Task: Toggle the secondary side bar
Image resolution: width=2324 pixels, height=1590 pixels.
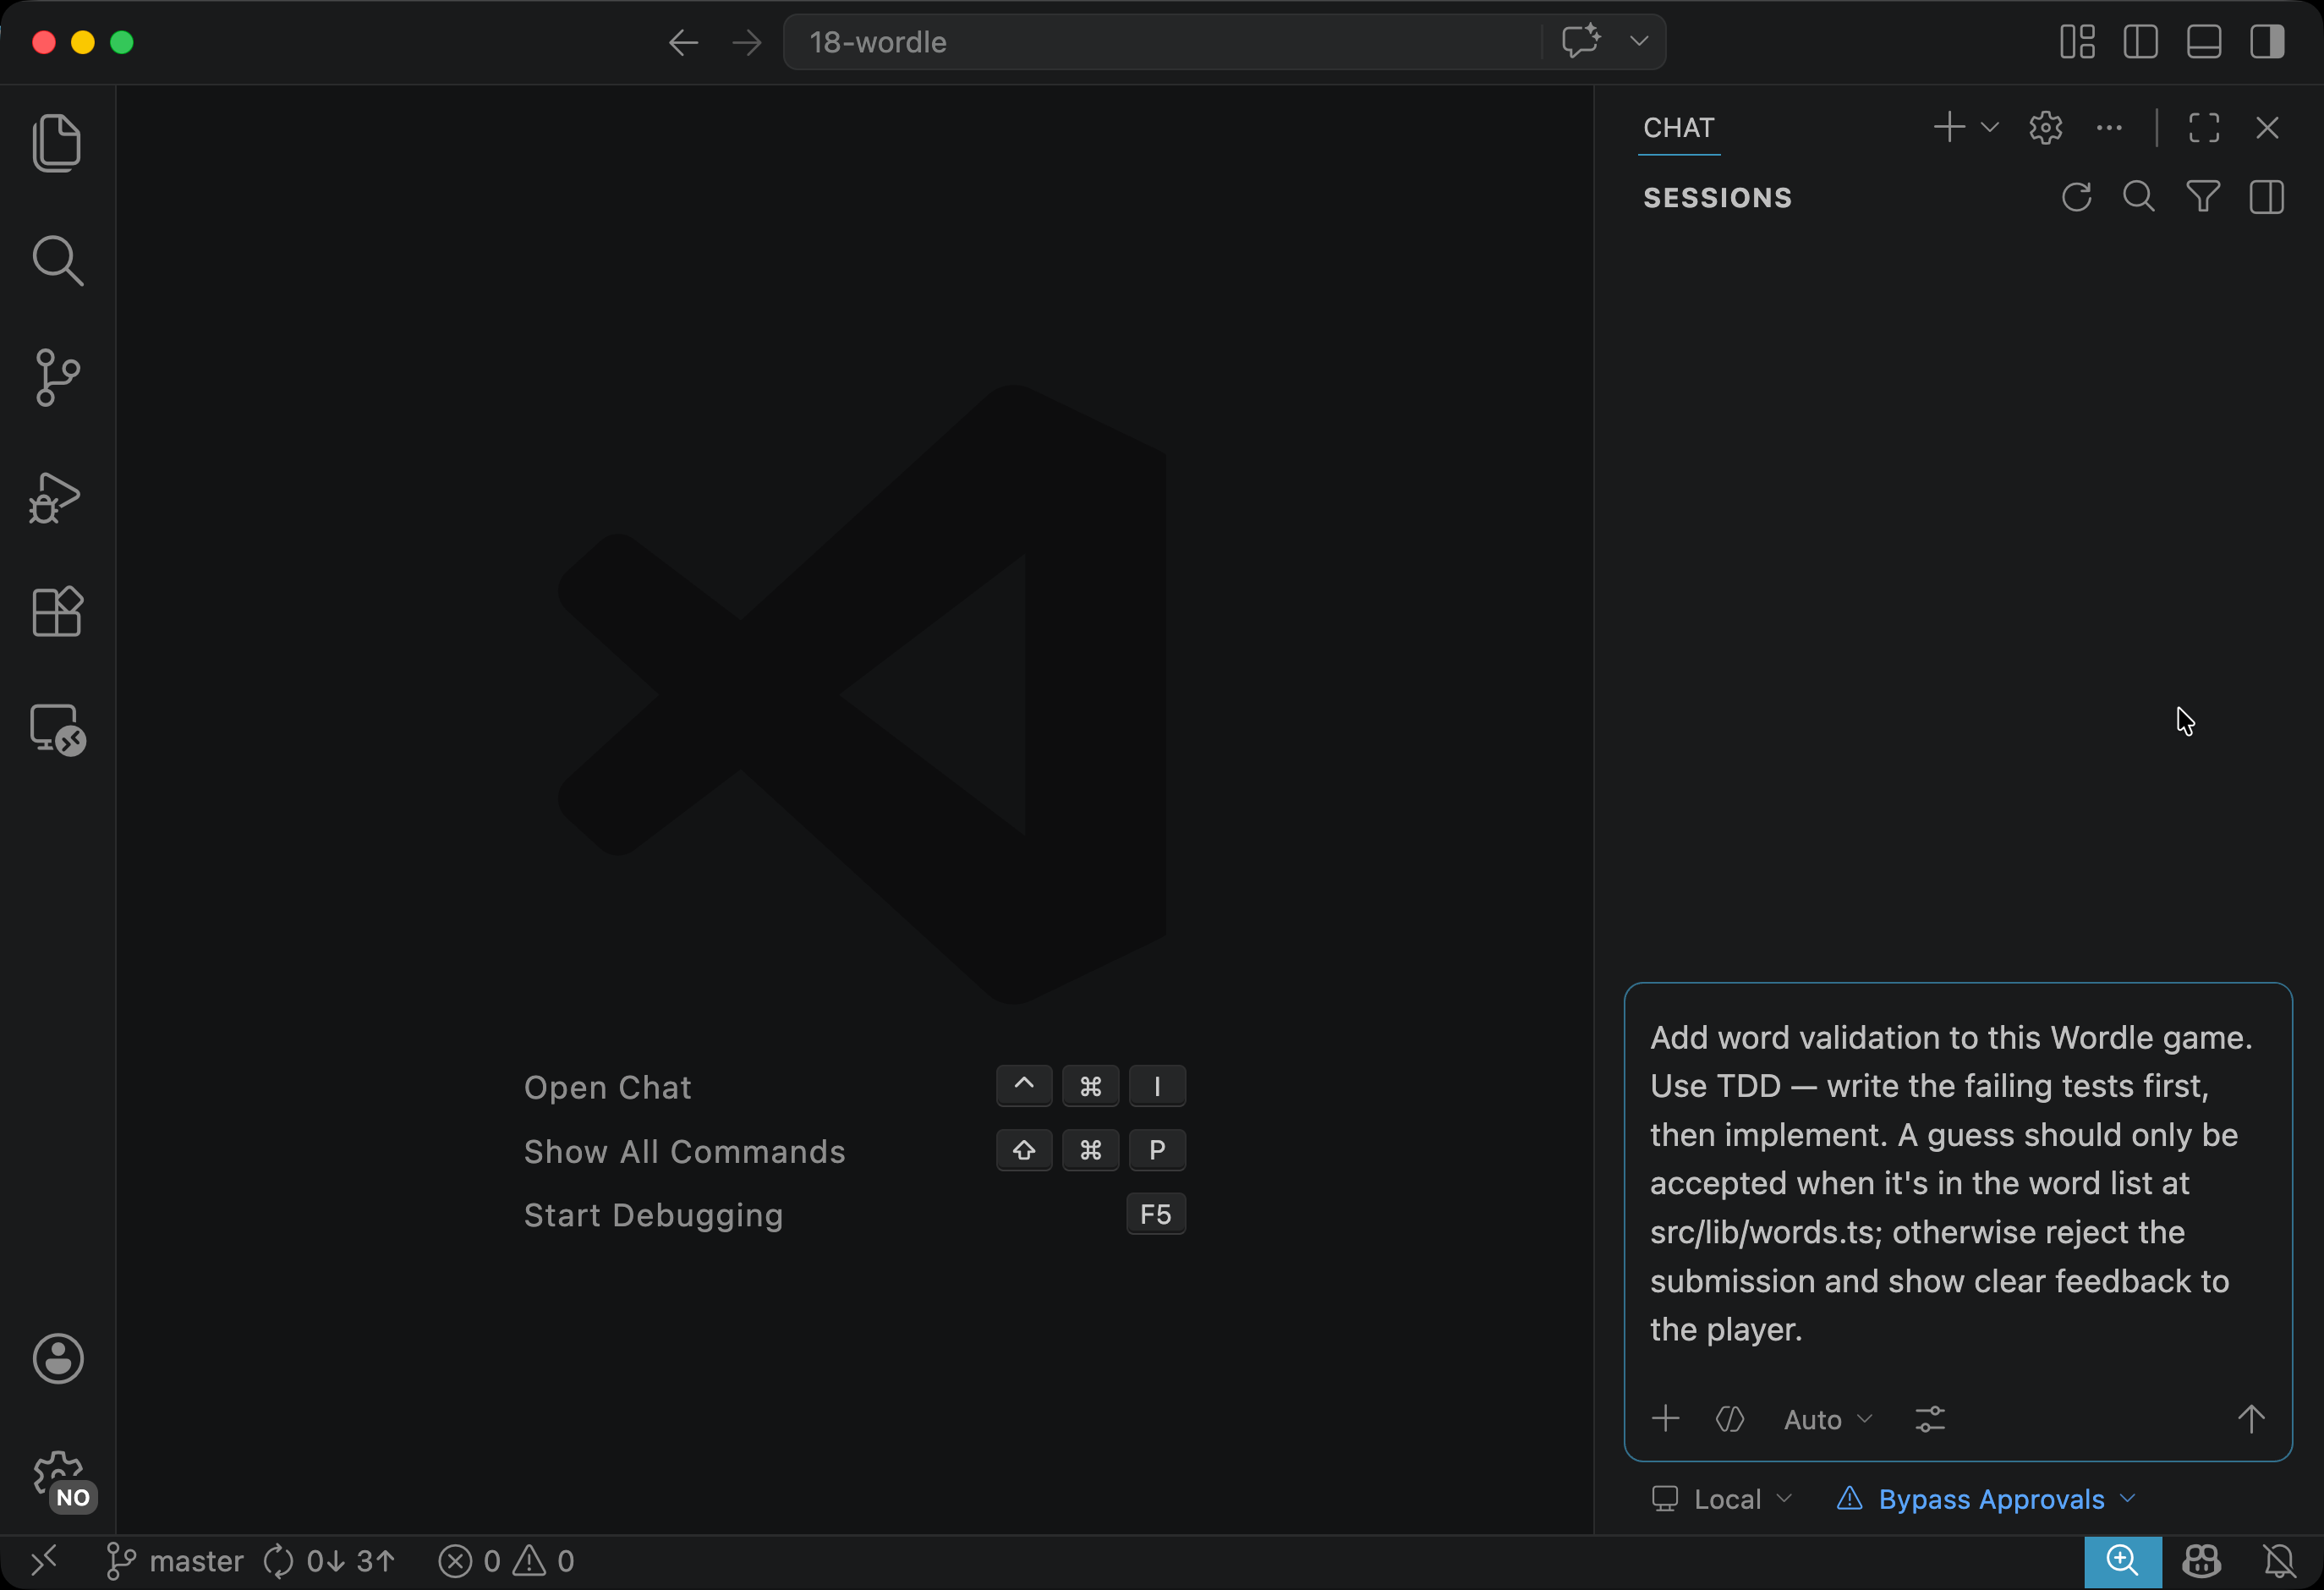Action: coord(2267,42)
